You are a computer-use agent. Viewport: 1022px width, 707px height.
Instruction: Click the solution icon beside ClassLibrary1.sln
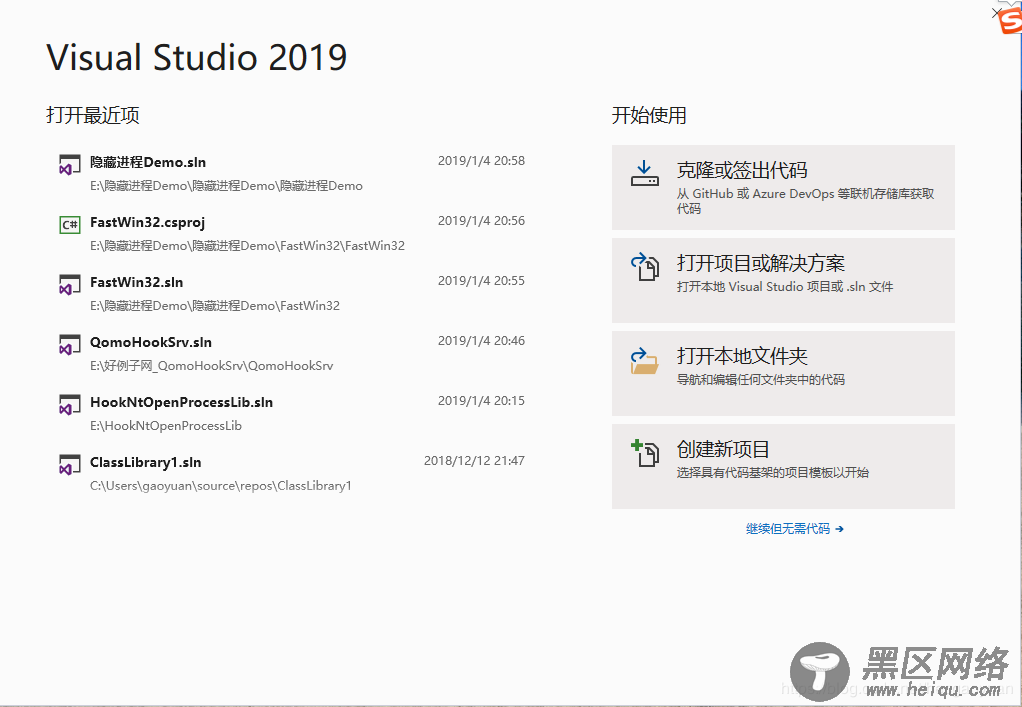(x=70, y=465)
